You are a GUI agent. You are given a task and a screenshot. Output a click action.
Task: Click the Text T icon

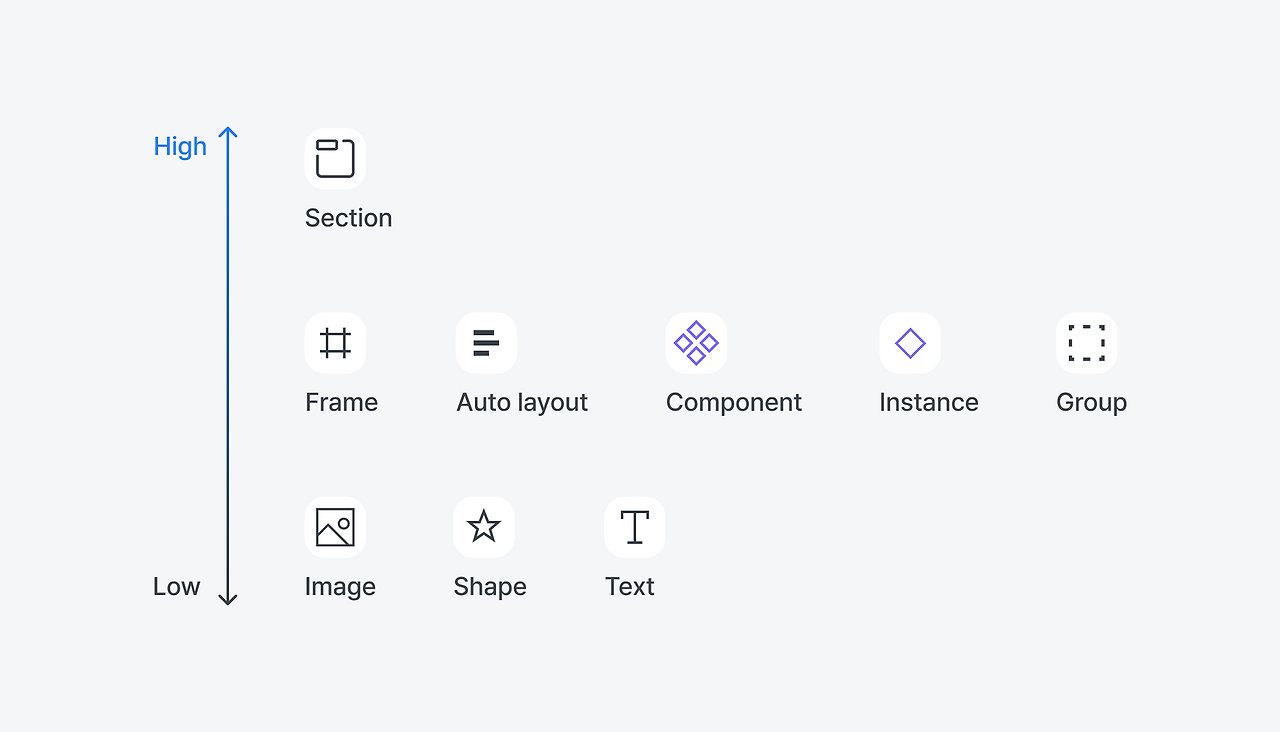(635, 527)
